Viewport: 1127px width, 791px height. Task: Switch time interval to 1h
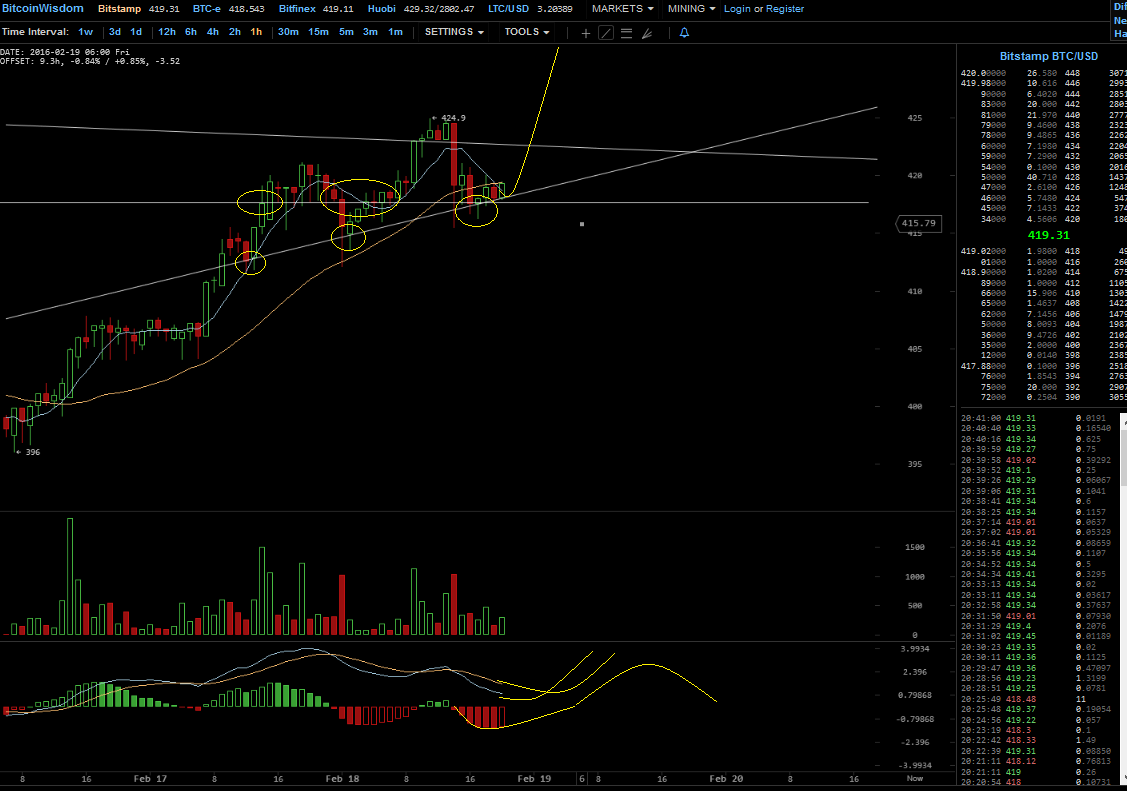[256, 32]
